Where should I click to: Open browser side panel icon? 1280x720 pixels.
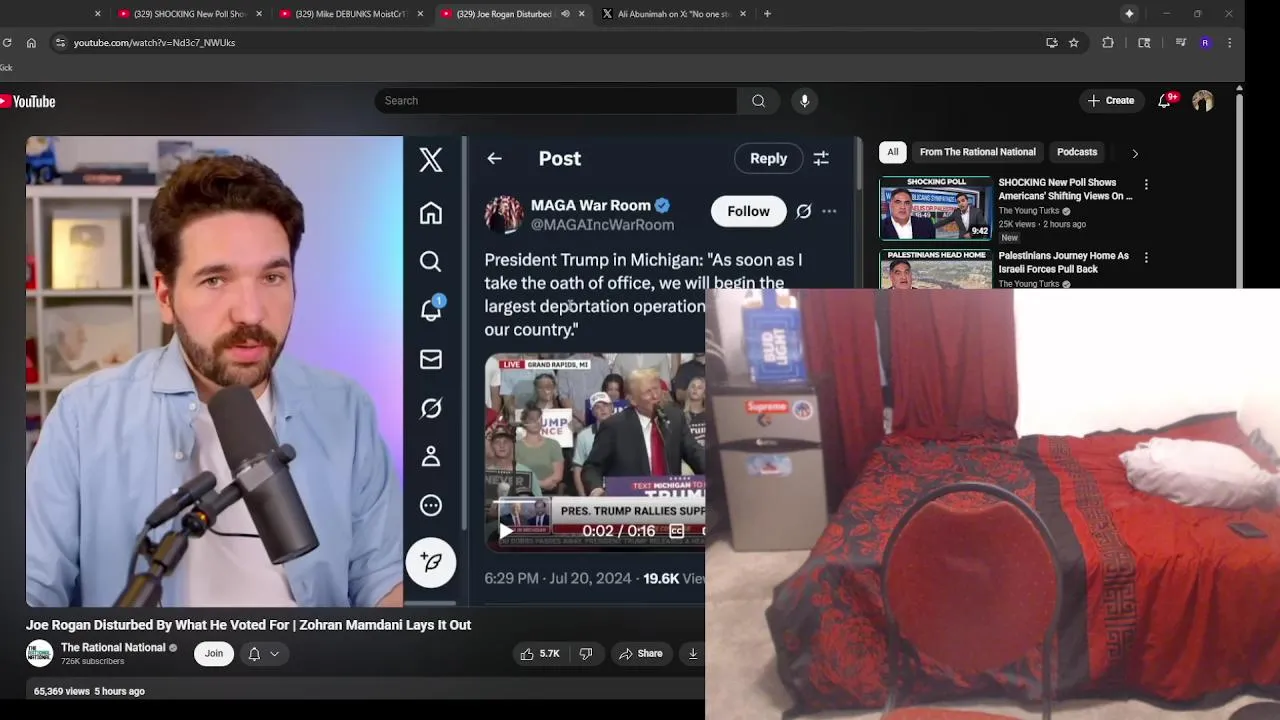pyautogui.click(x=1144, y=43)
